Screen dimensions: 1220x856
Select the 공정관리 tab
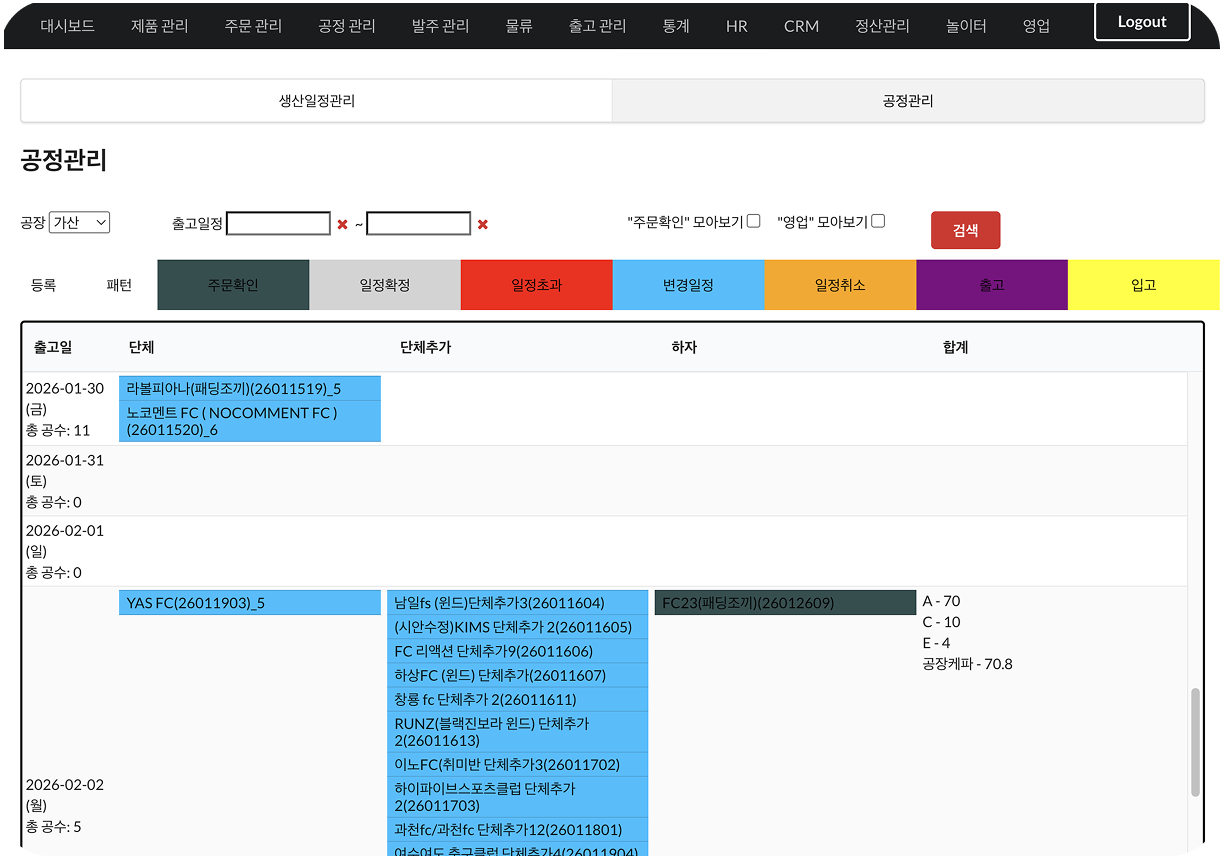point(908,101)
